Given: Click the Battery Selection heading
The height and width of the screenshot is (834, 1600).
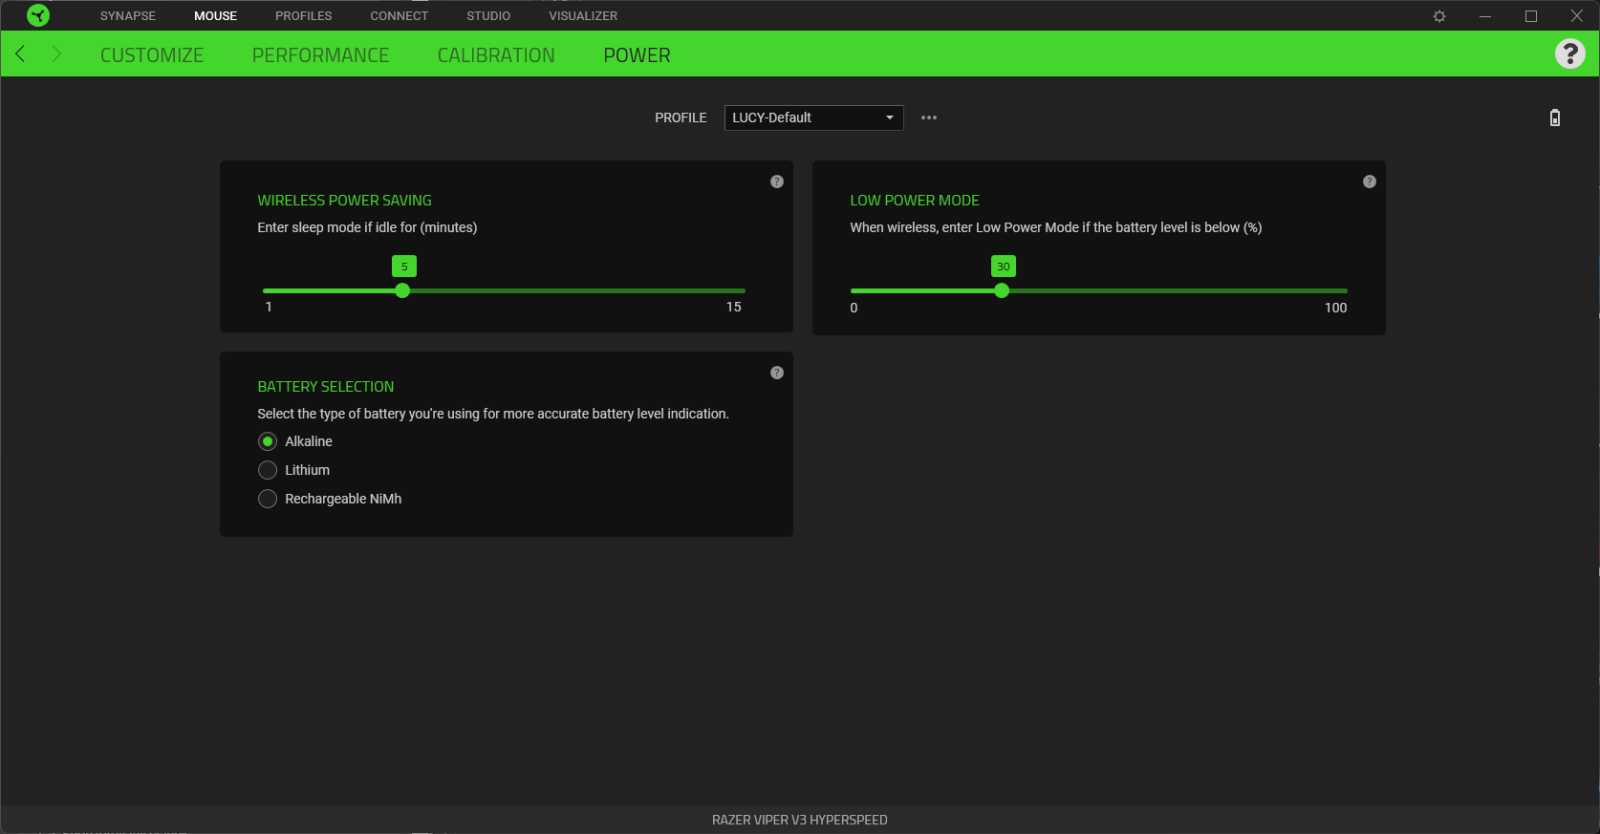Looking at the screenshot, I should [x=325, y=386].
